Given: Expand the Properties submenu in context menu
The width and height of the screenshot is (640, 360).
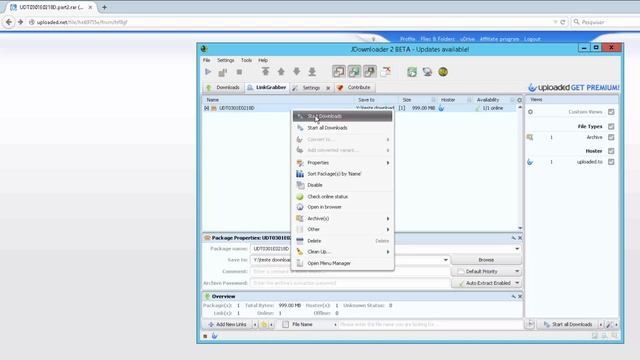Looking at the screenshot, I should click(x=388, y=163).
